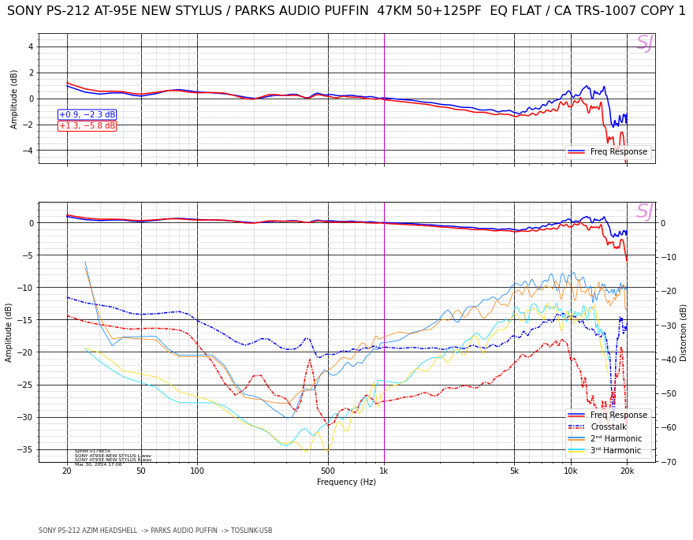This screenshot has height=540, width=693.
Task: Click the chart title starting "SONY PS-212 AT-95E"
Action: (x=346, y=11)
